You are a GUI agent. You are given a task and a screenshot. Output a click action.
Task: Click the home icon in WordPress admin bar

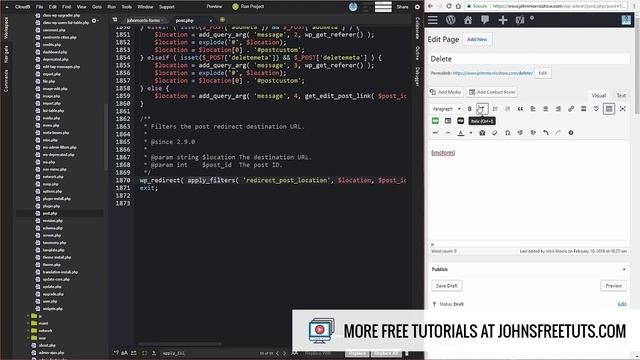pyautogui.click(x=468, y=20)
